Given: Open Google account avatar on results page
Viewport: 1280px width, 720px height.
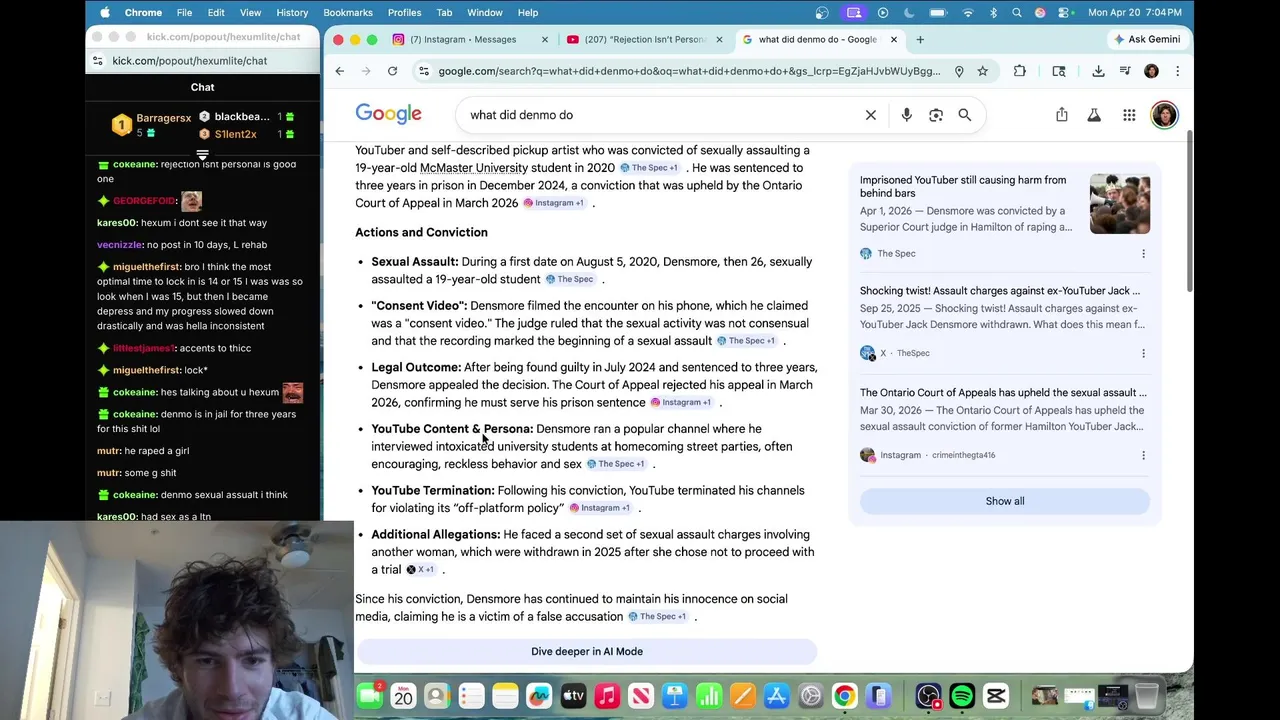Looking at the screenshot, I should (x=1164, y=115).
